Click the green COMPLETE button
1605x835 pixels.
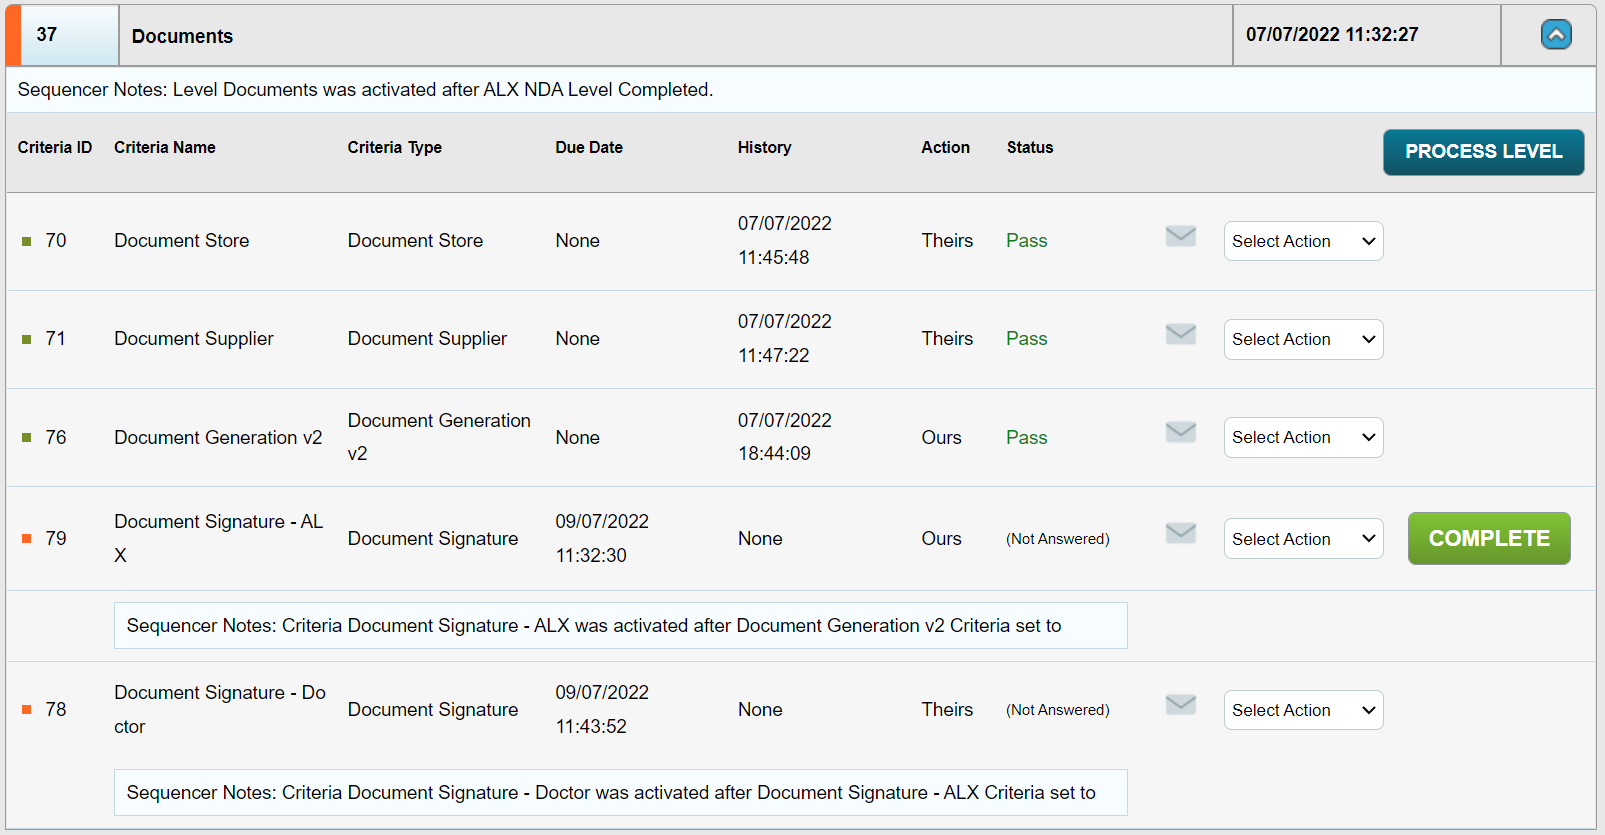[1489, 538]
